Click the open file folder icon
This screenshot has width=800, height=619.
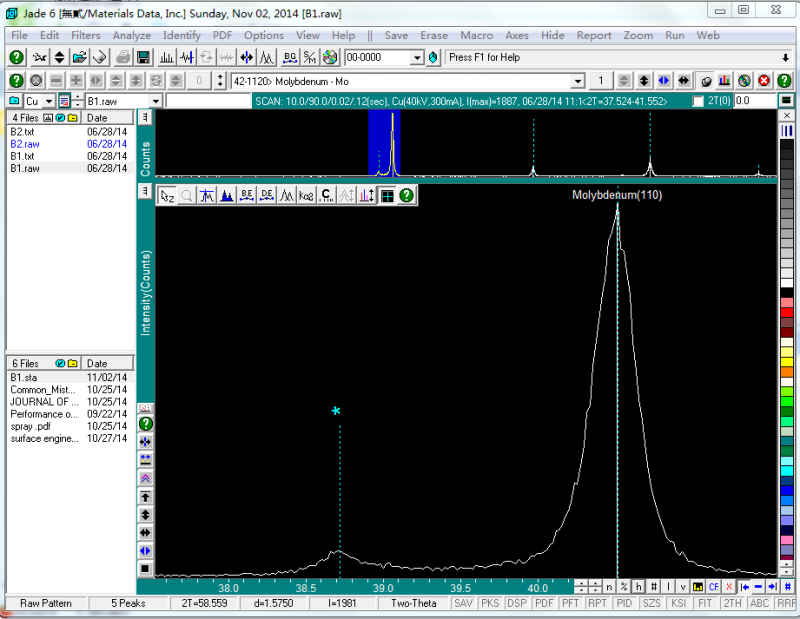[x=78, y=57]
